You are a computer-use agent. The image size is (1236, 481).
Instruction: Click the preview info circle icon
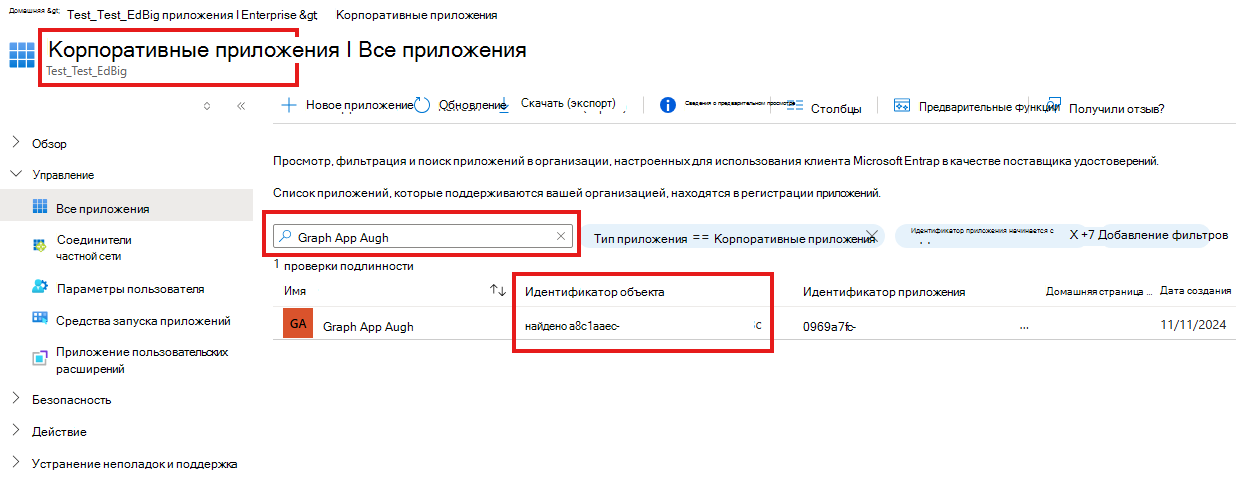(x=667, y=105)
